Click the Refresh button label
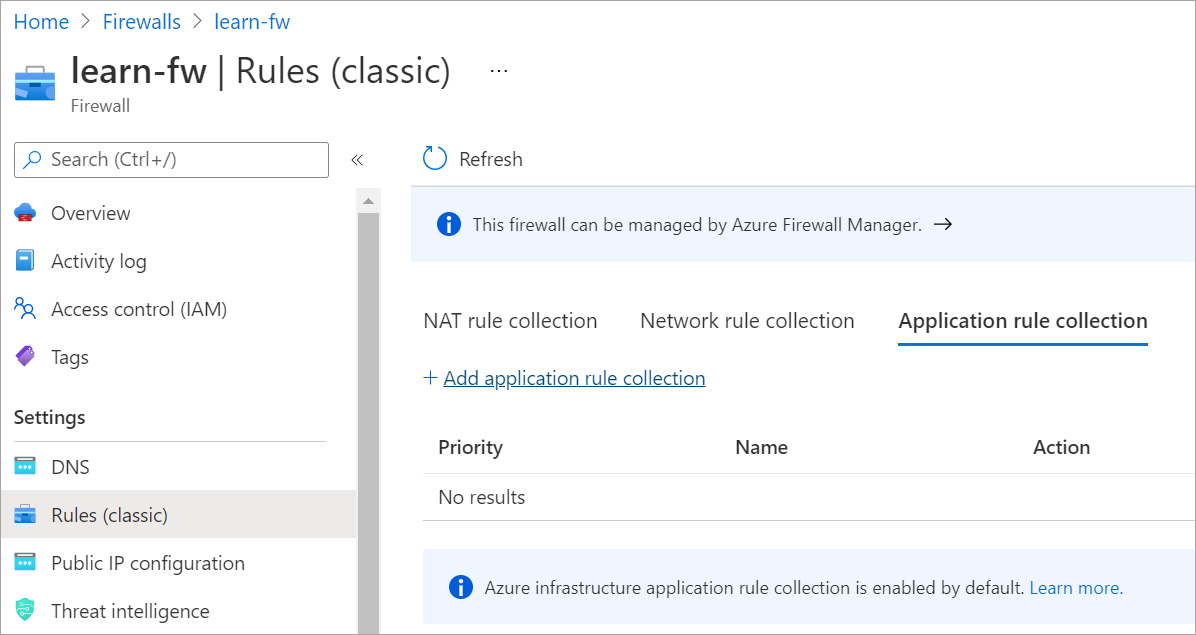The width and height of the screenshot is (1196, 635). coord(491,159)
